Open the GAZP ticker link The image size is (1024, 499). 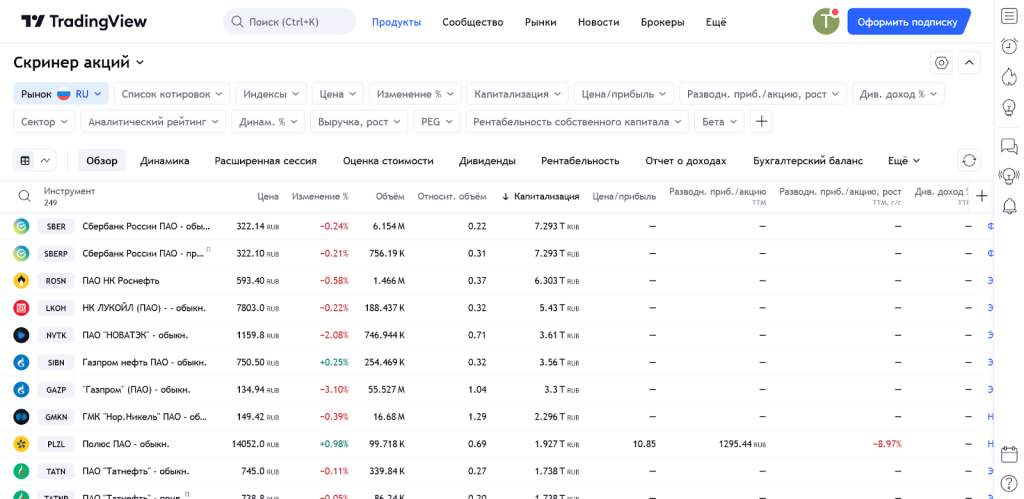tap(56, 390)
